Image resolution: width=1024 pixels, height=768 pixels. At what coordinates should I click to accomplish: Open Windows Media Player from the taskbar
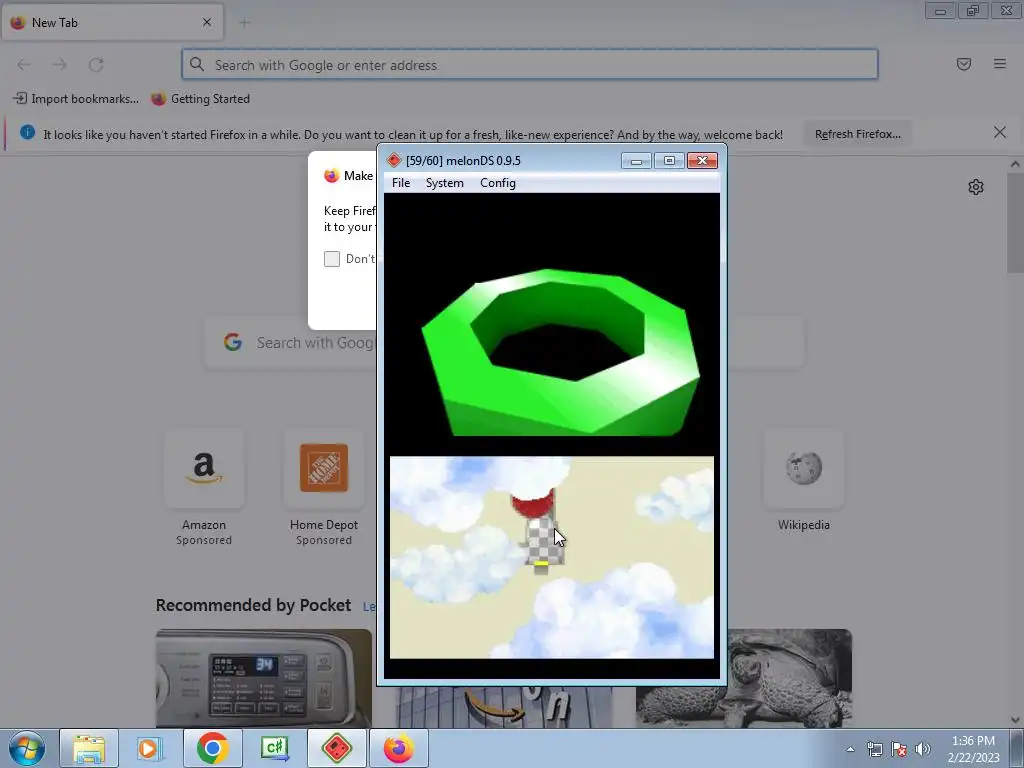coord(150,748)
